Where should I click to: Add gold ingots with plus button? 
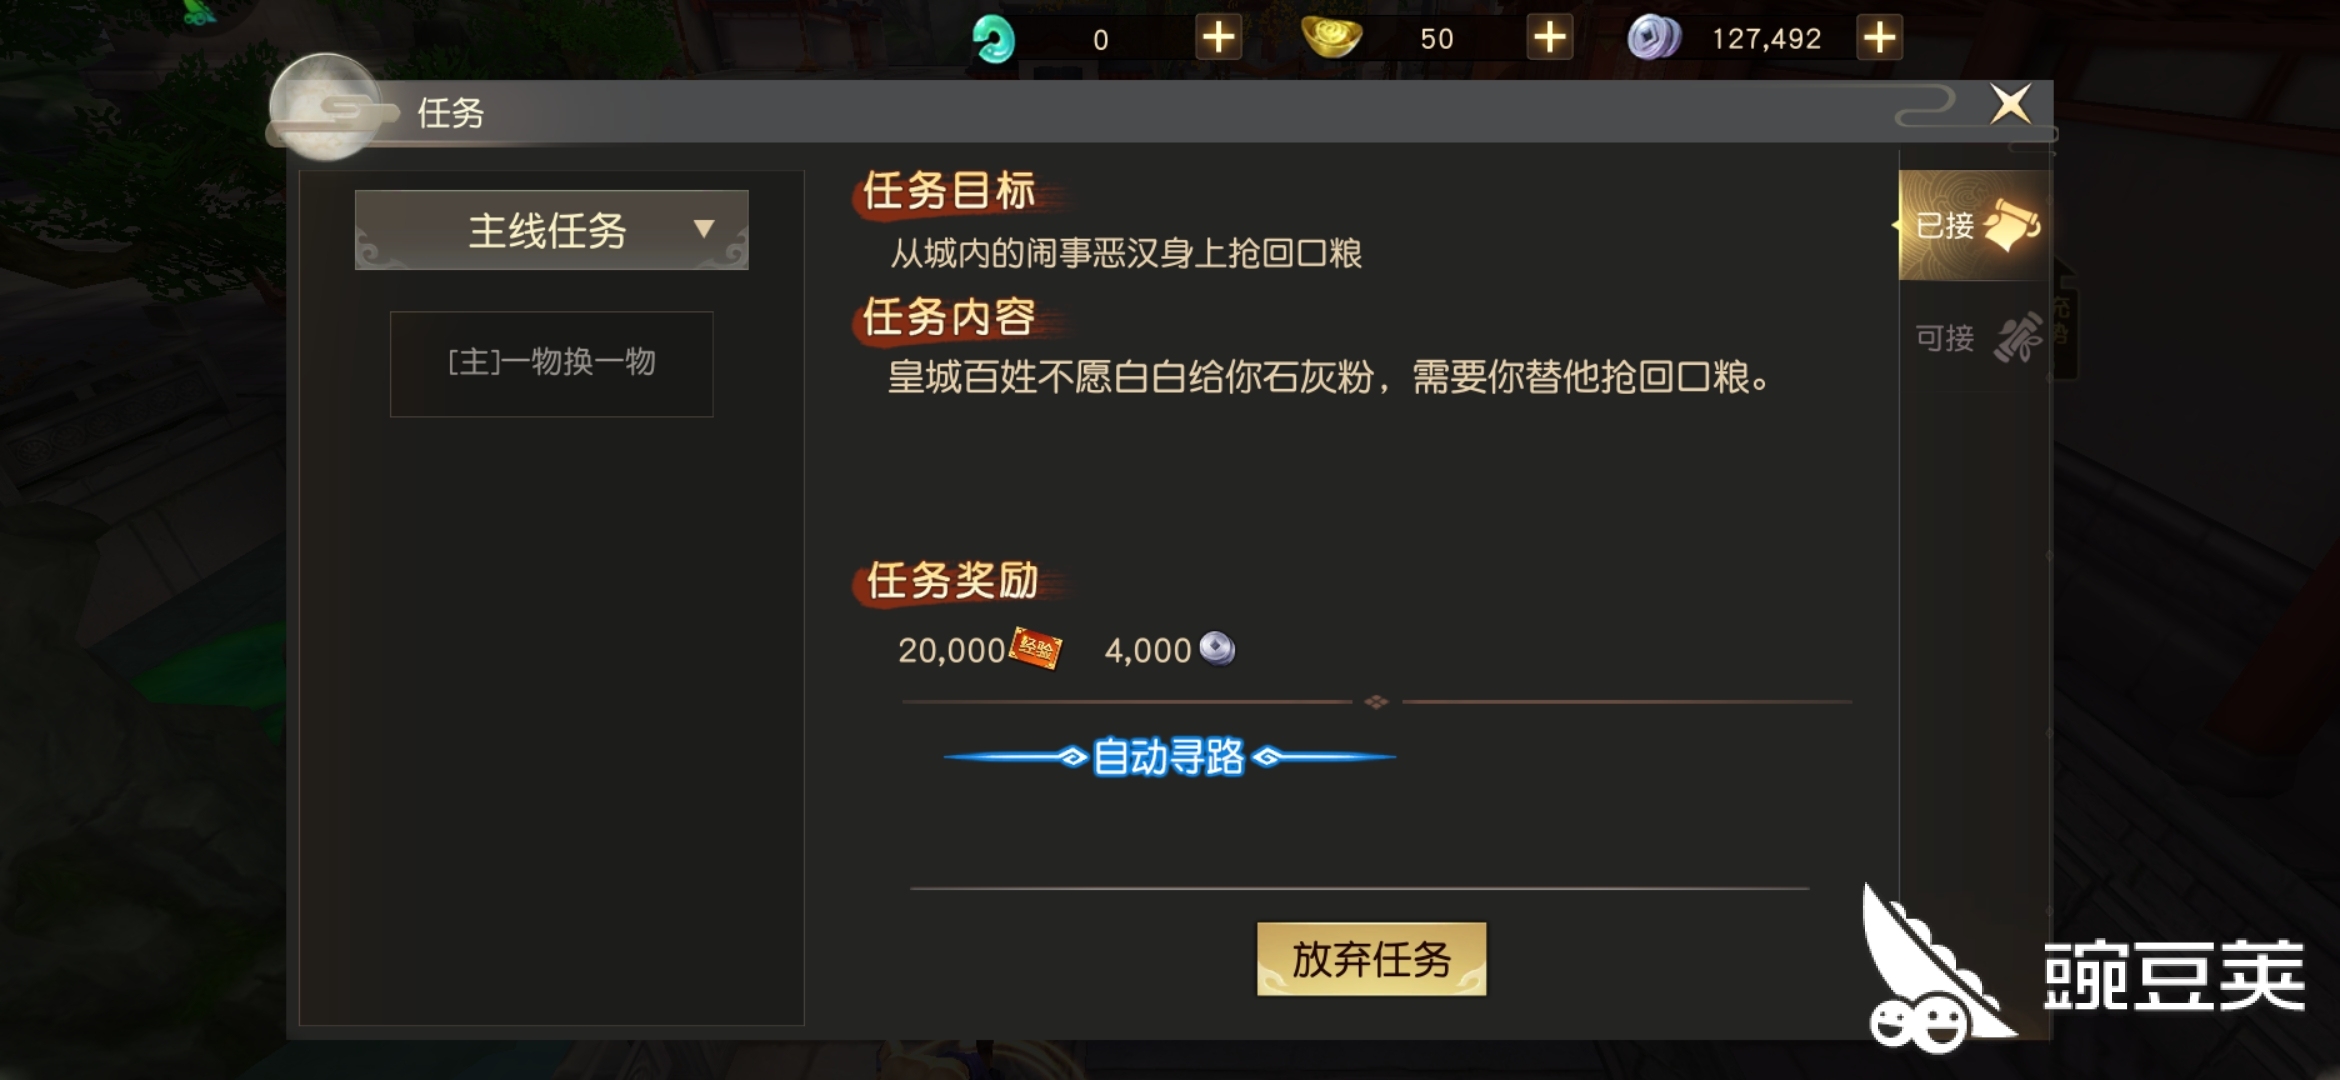coord(1550,39)
